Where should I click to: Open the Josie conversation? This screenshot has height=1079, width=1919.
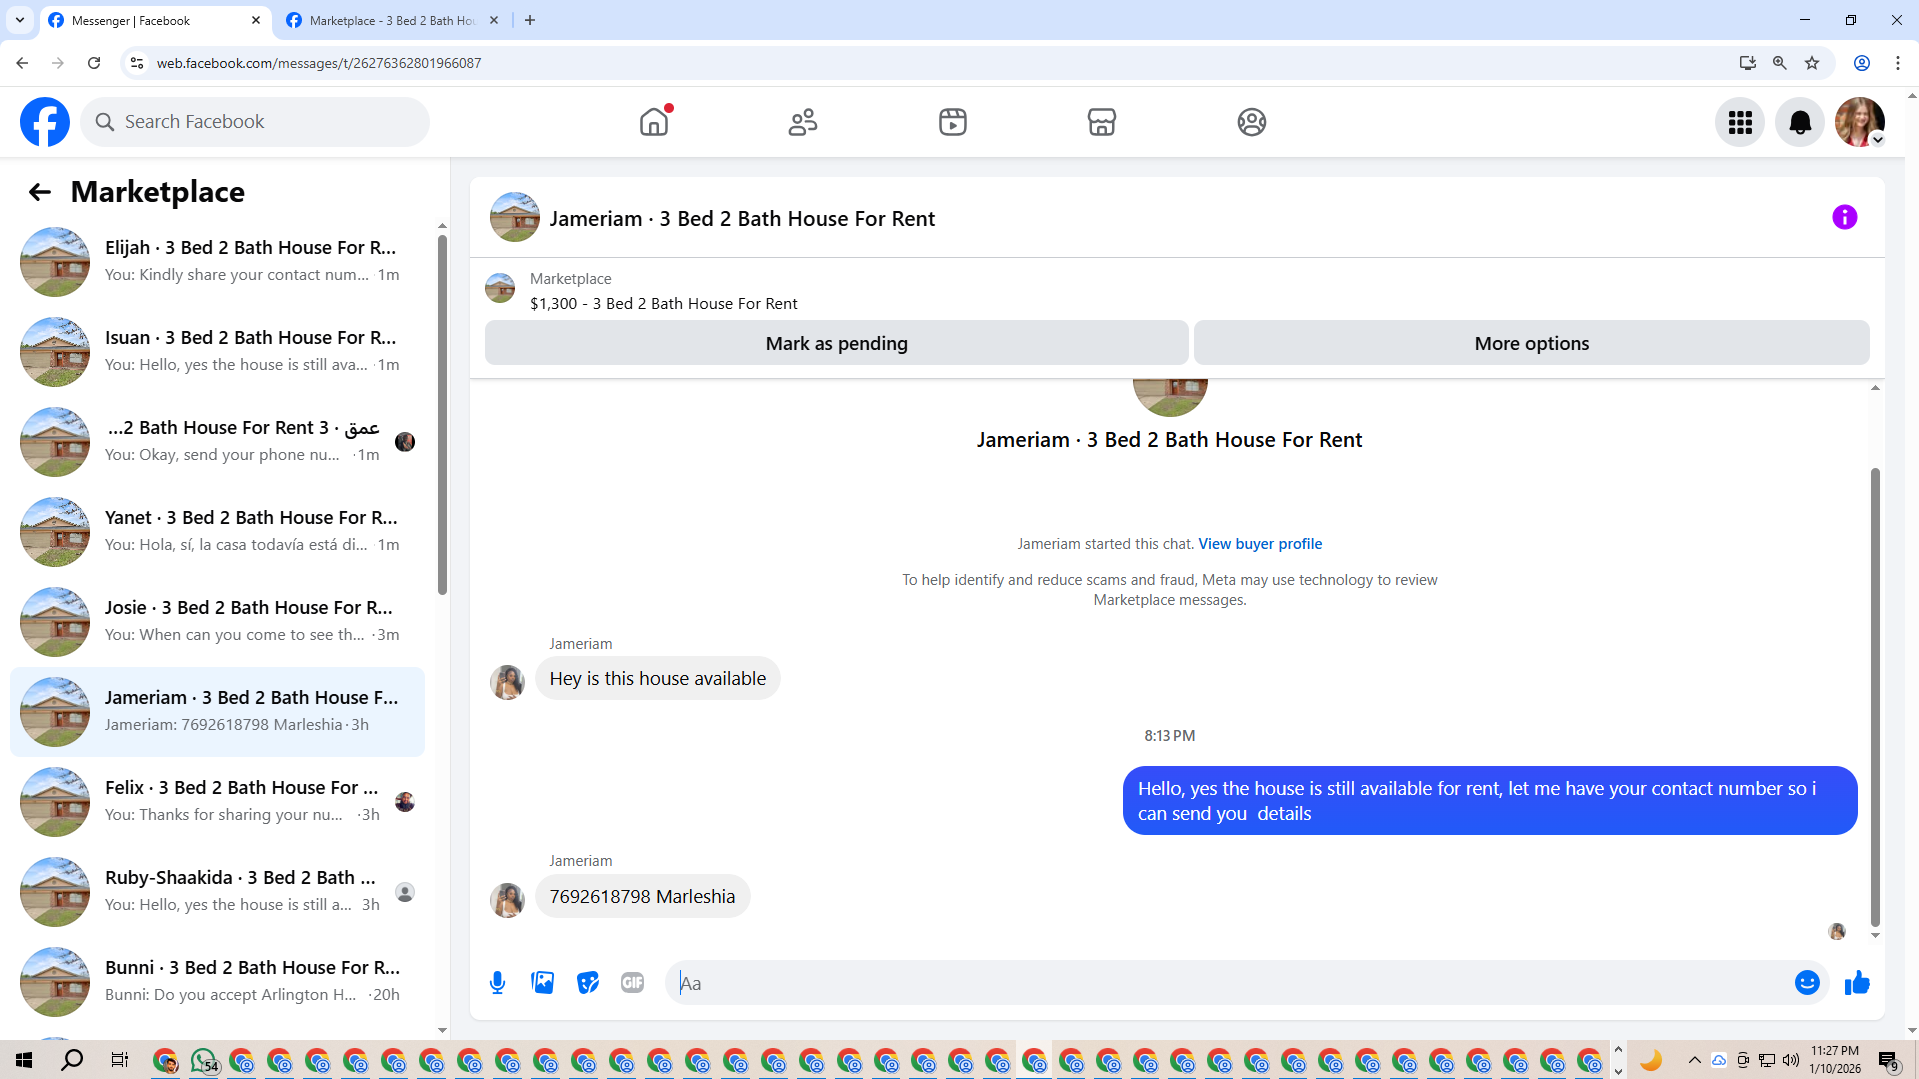[217, 622]
